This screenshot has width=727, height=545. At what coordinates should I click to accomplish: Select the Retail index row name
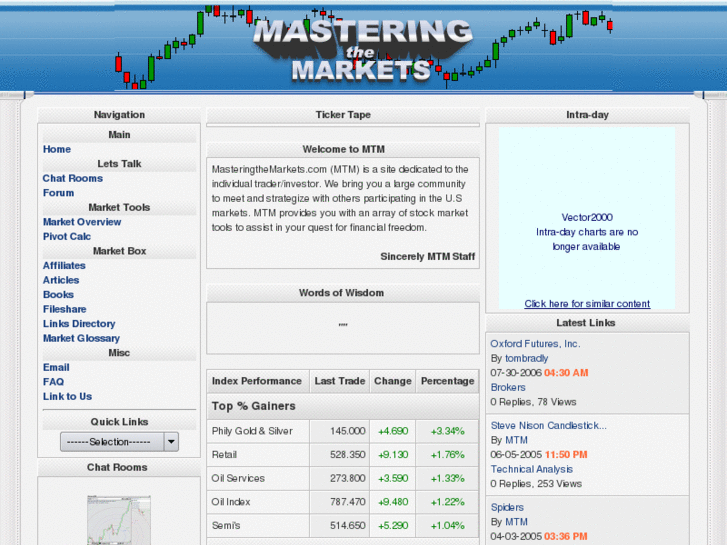224,455
